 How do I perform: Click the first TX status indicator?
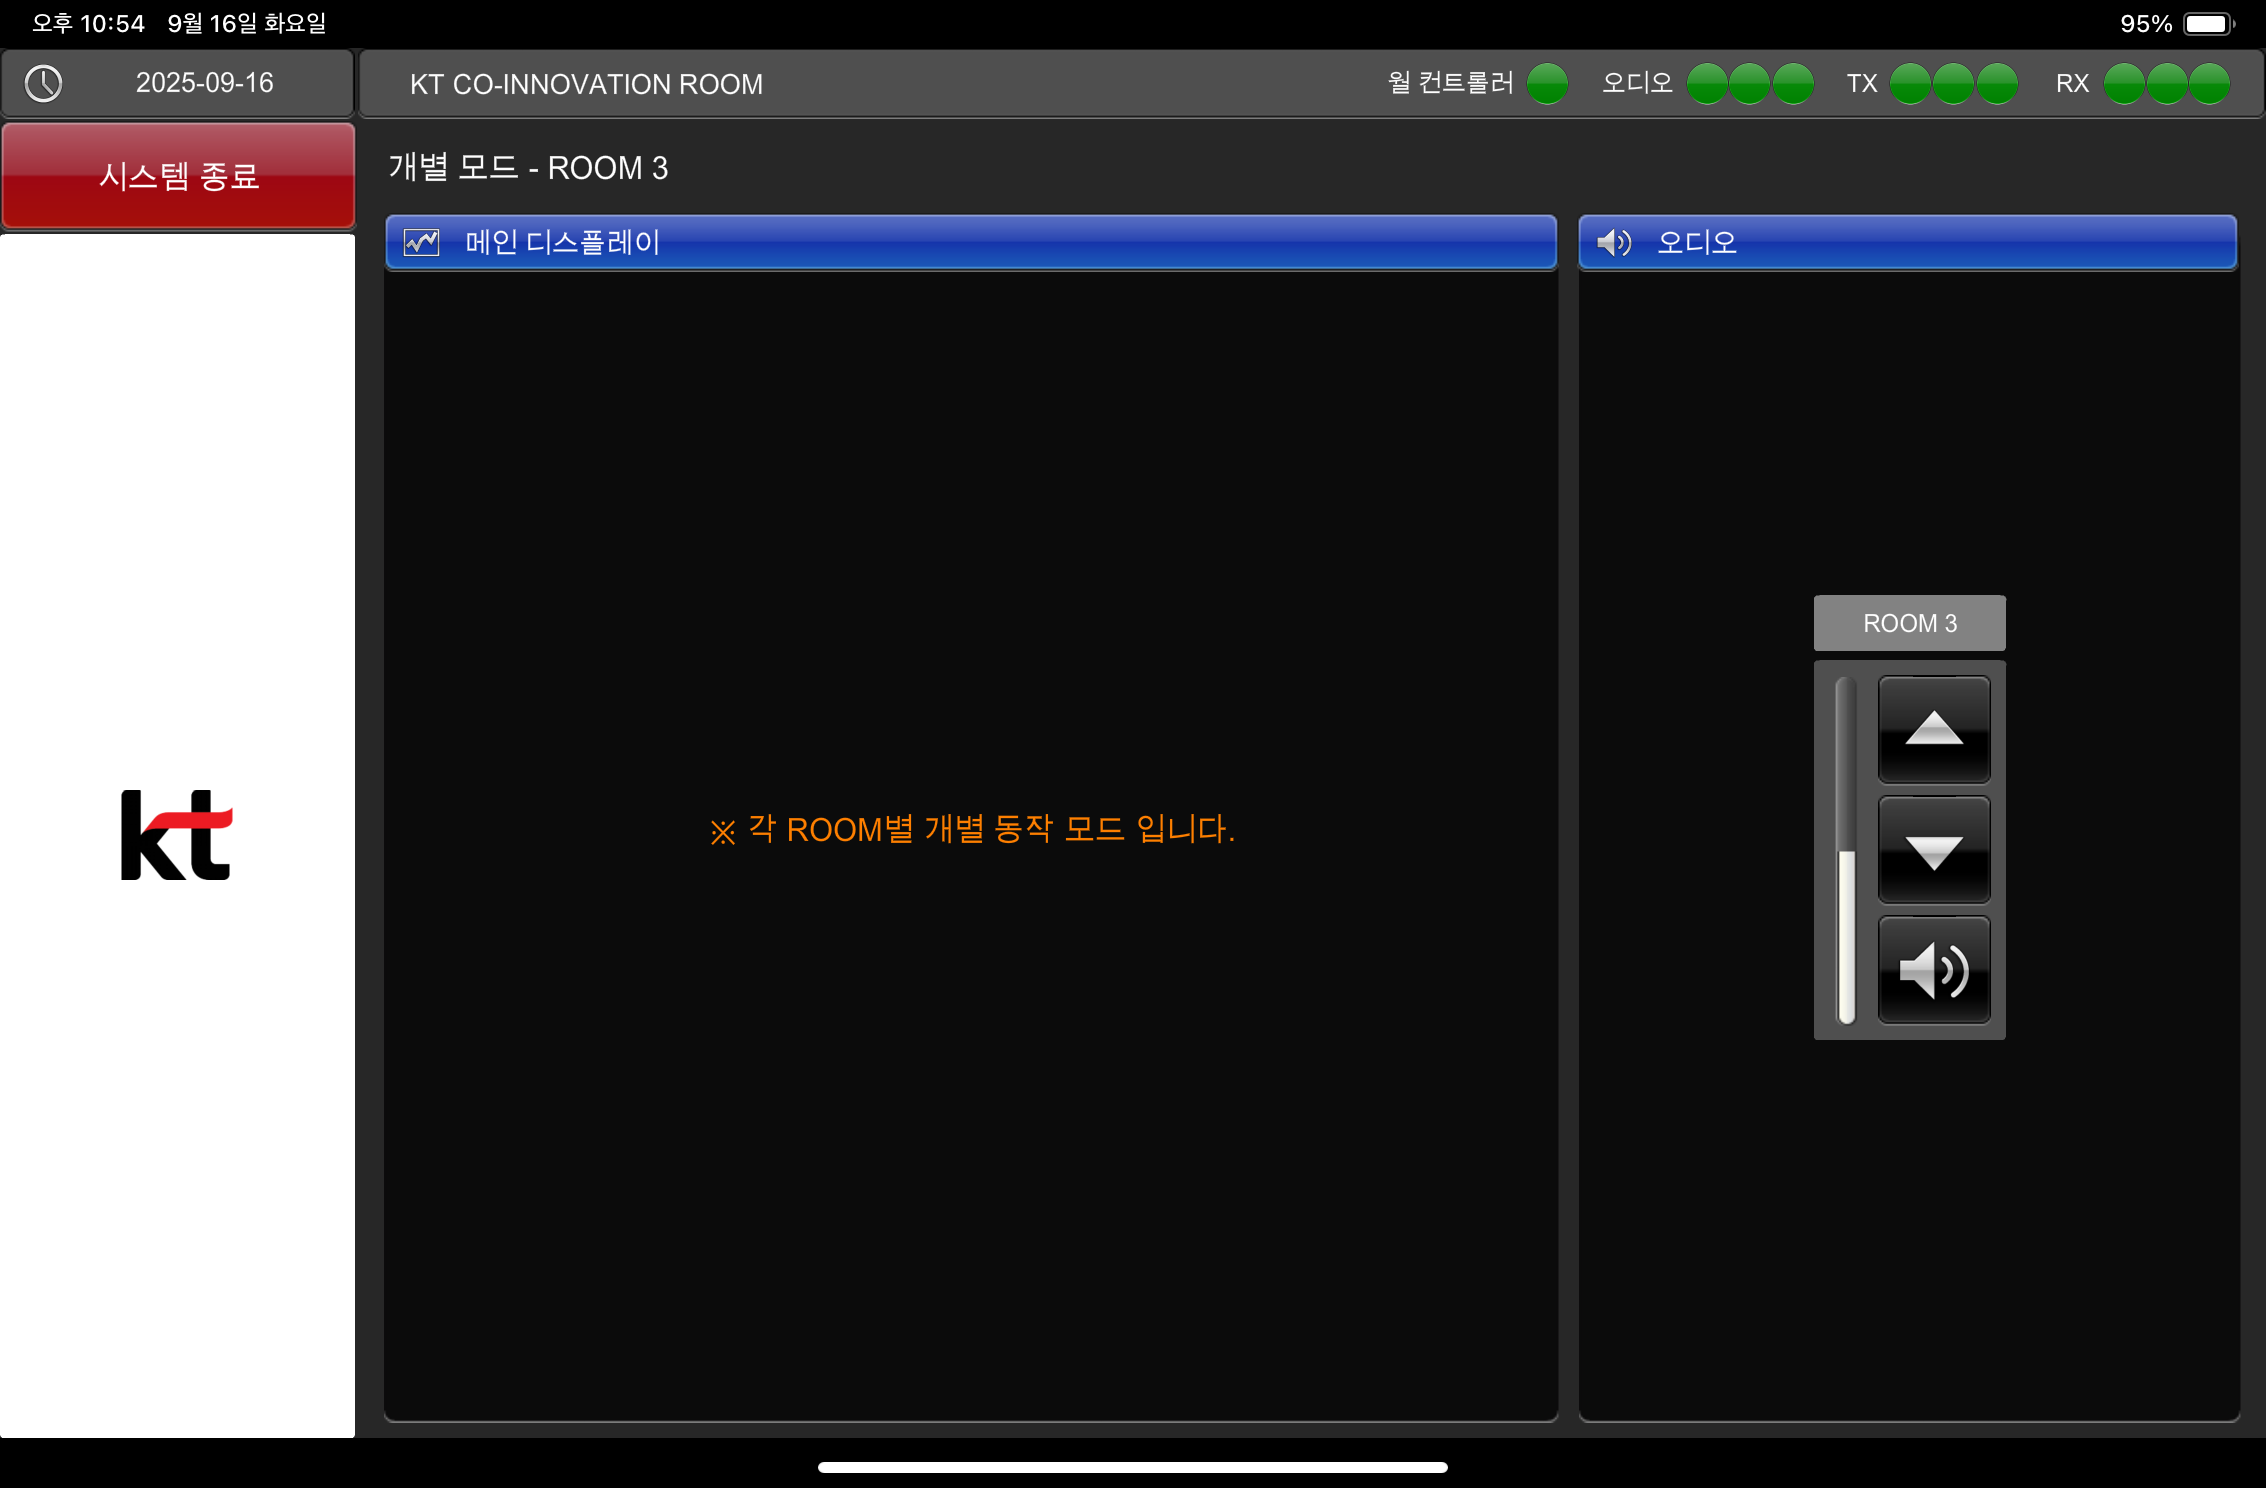pos(1910,84)
